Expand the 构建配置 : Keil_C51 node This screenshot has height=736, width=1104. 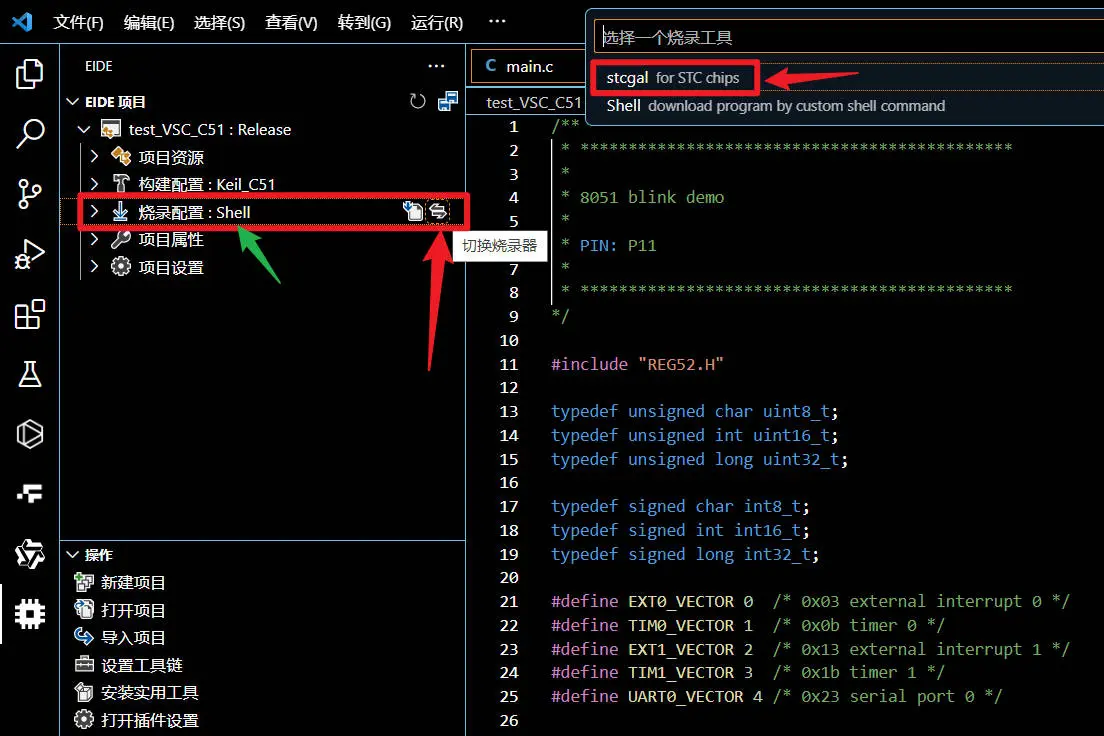coord(94,184)
